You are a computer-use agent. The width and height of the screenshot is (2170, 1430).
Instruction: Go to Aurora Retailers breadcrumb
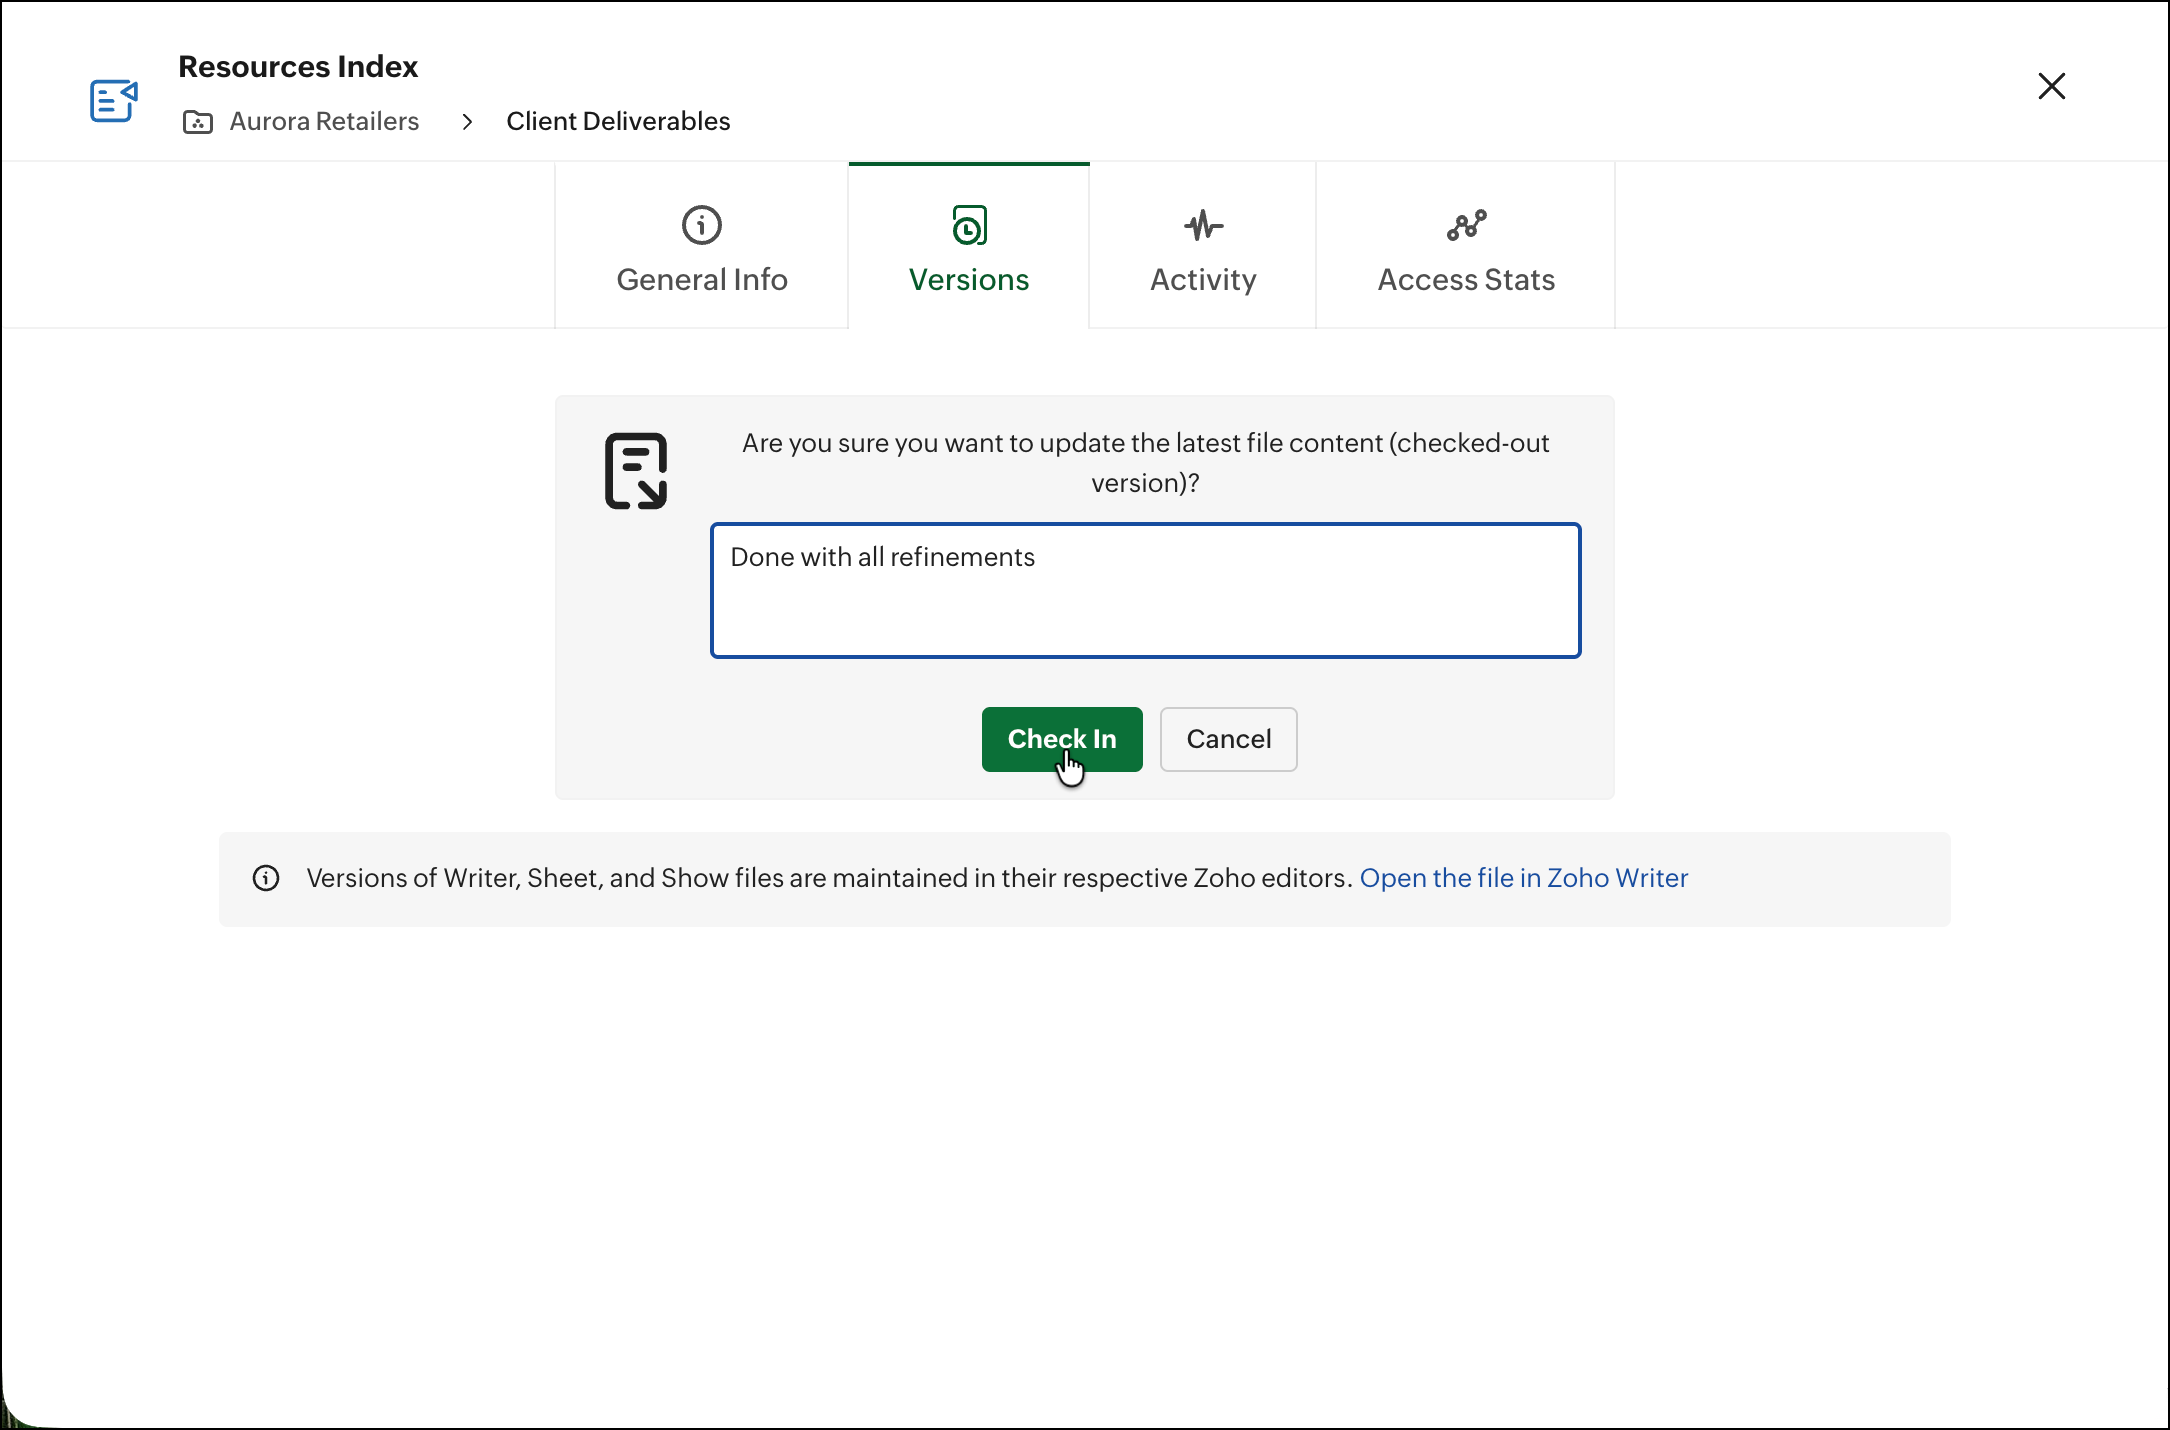click(324, 121)
